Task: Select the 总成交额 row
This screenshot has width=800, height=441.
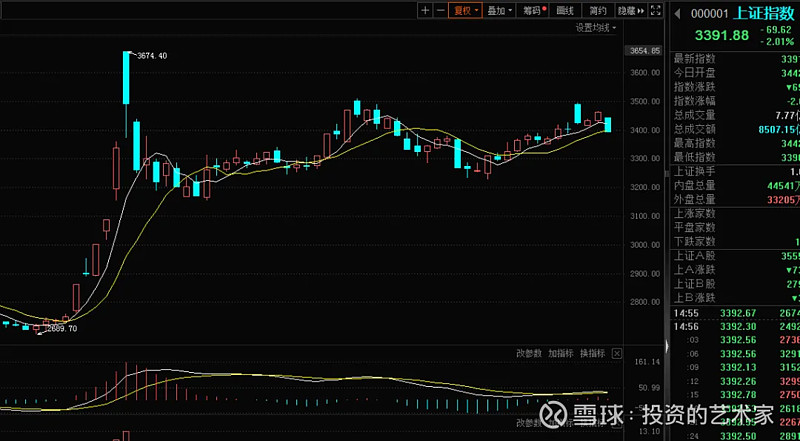Action: point(735,129)
